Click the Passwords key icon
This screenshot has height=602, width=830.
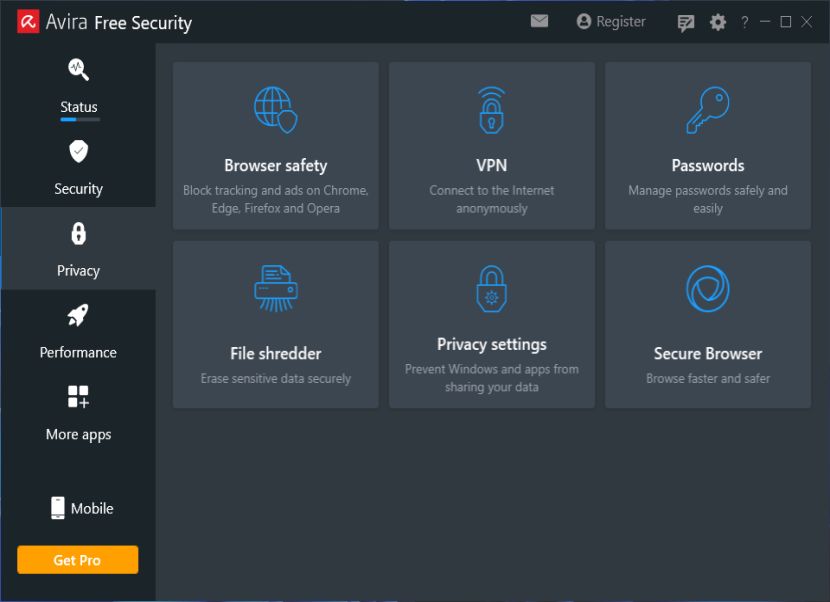pyautogui.click(x=708, y=110)
